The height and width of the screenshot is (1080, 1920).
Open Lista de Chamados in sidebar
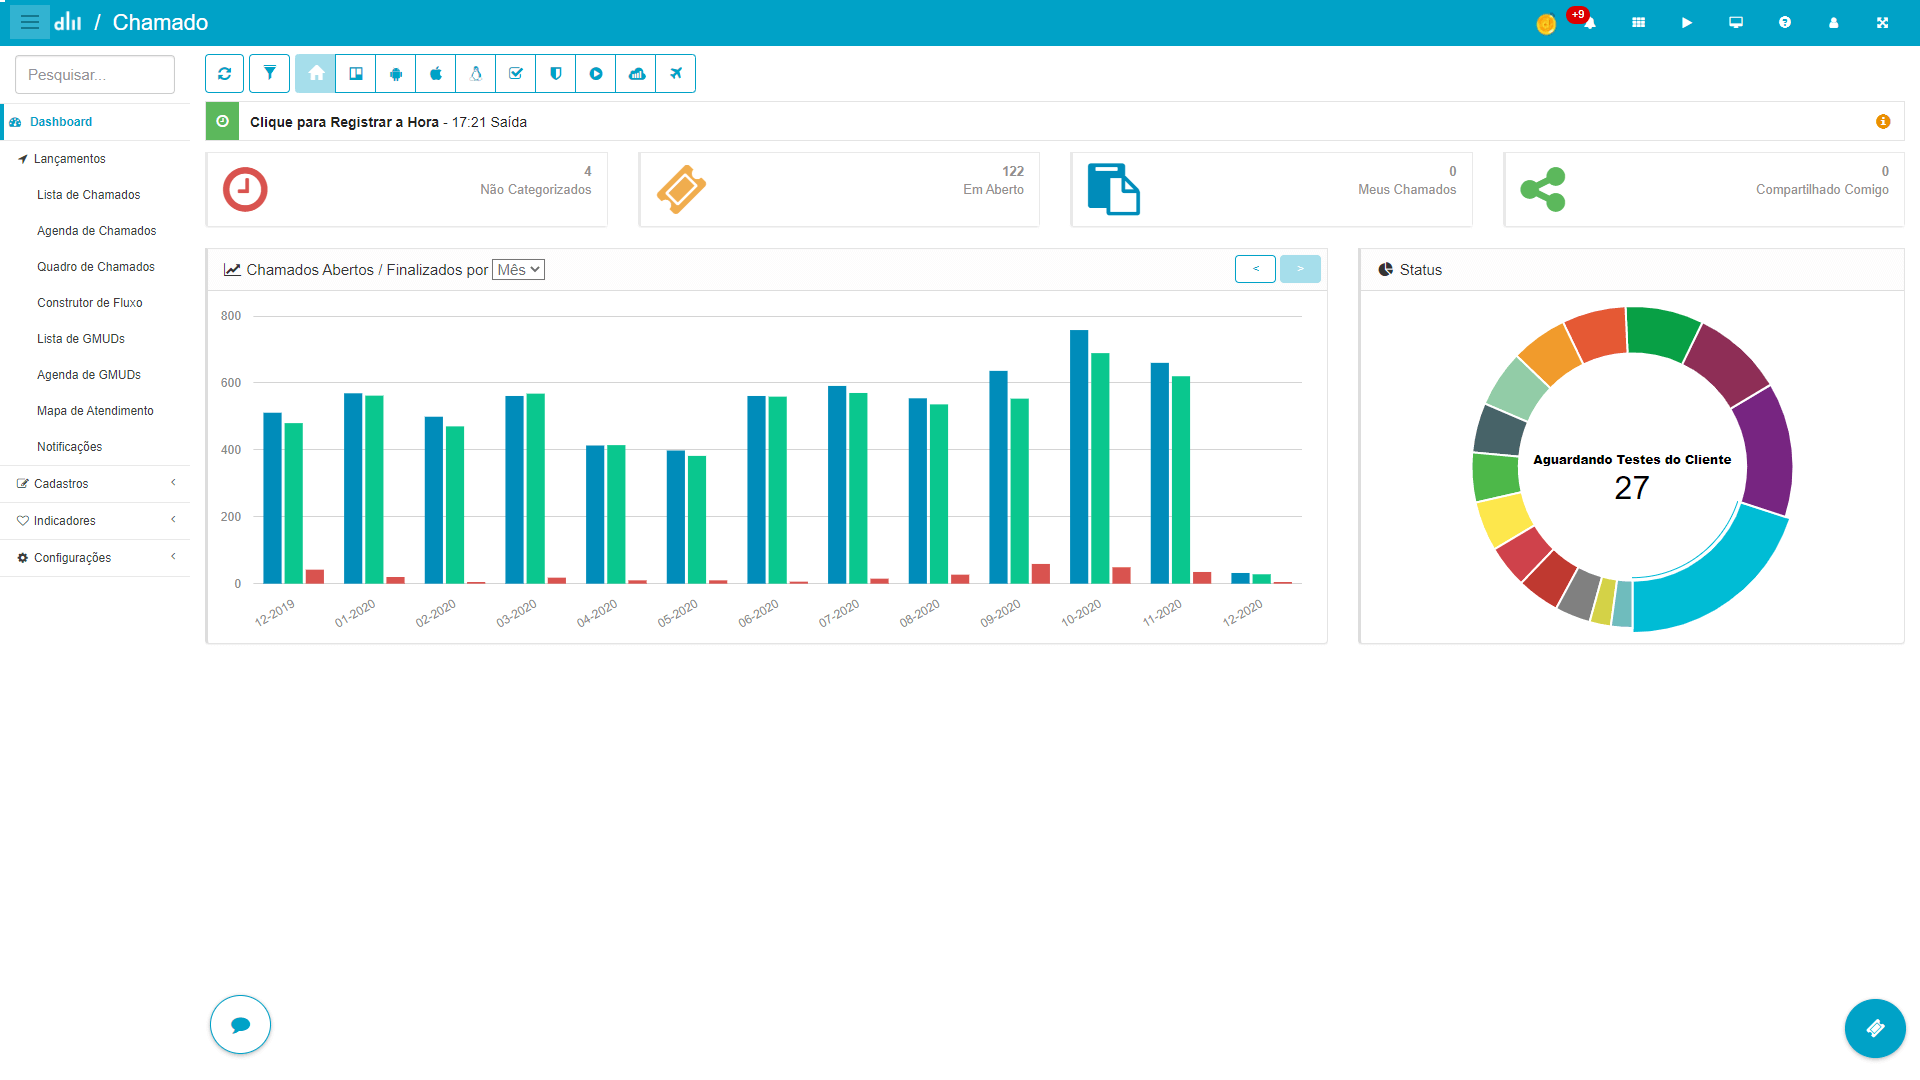point(88,195)
